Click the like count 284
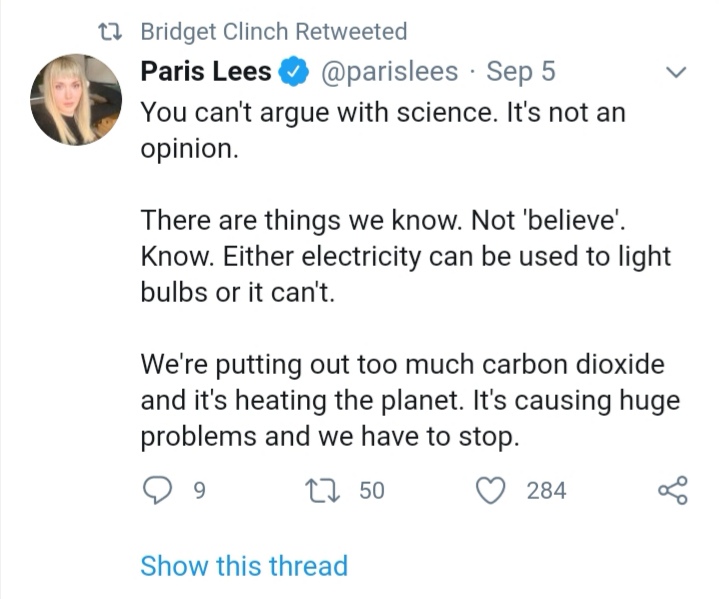Screen dimensions: 720x599 (x=546, y=490)
